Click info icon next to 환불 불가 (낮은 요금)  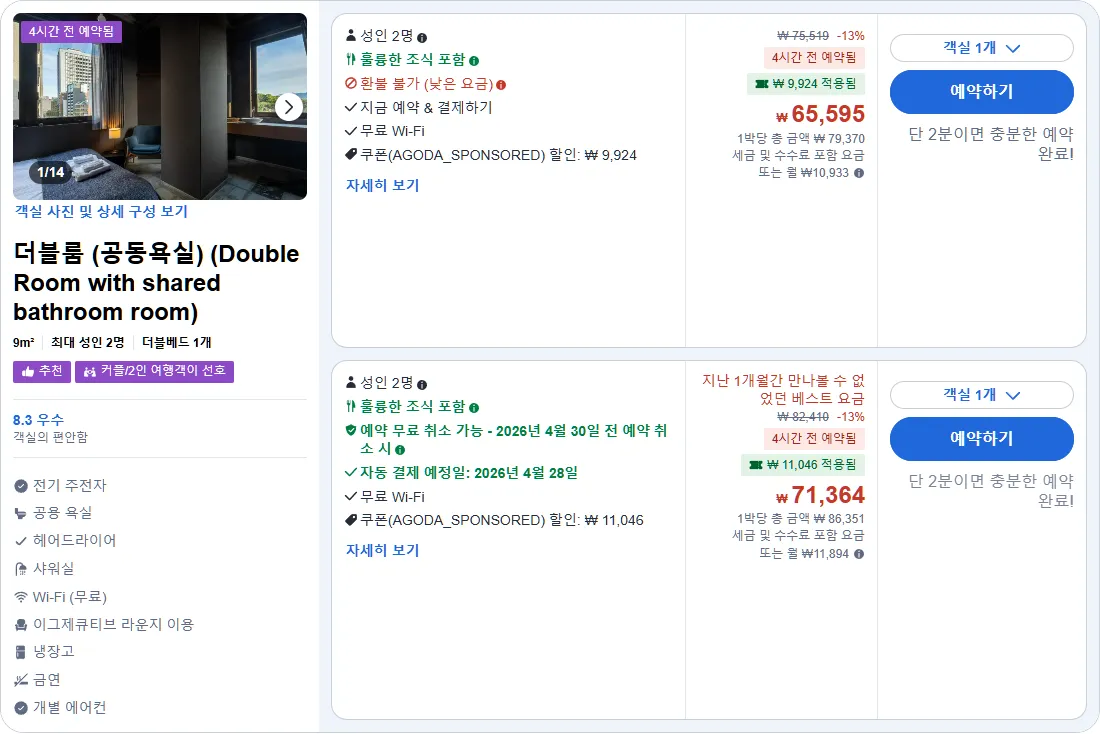click(x=501, y=85)
